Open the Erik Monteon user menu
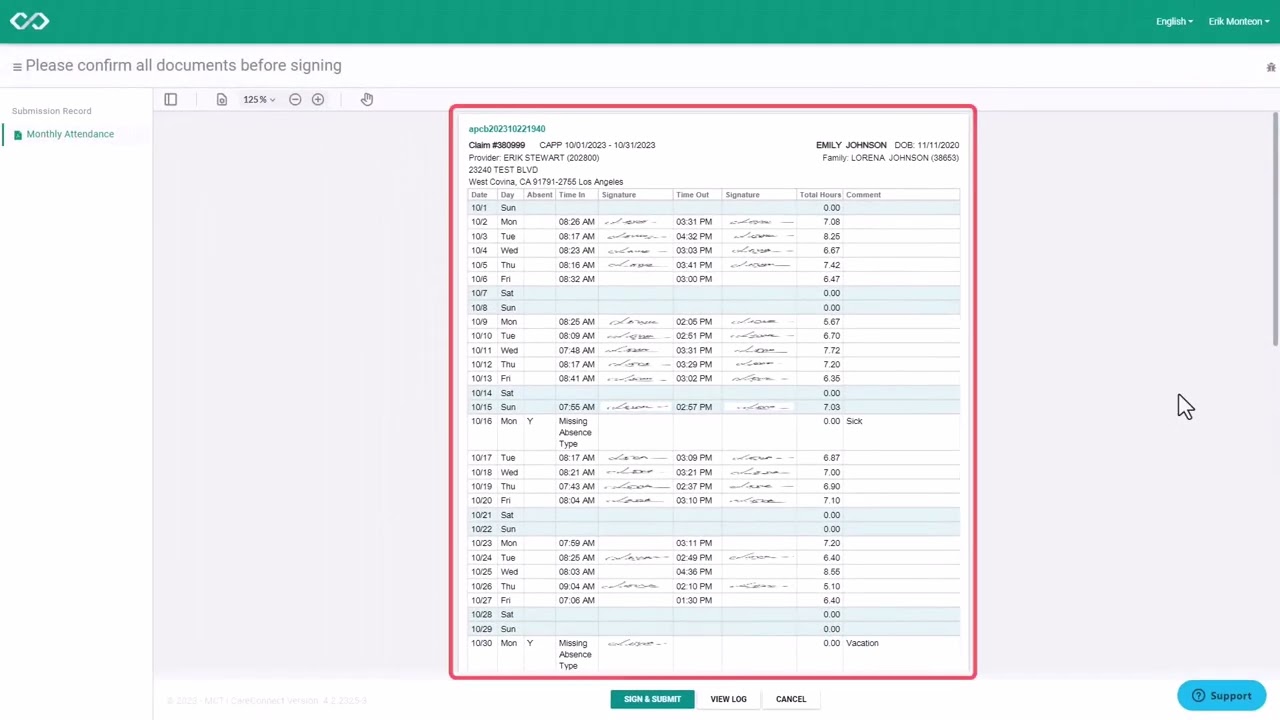 pos(1239,21)
